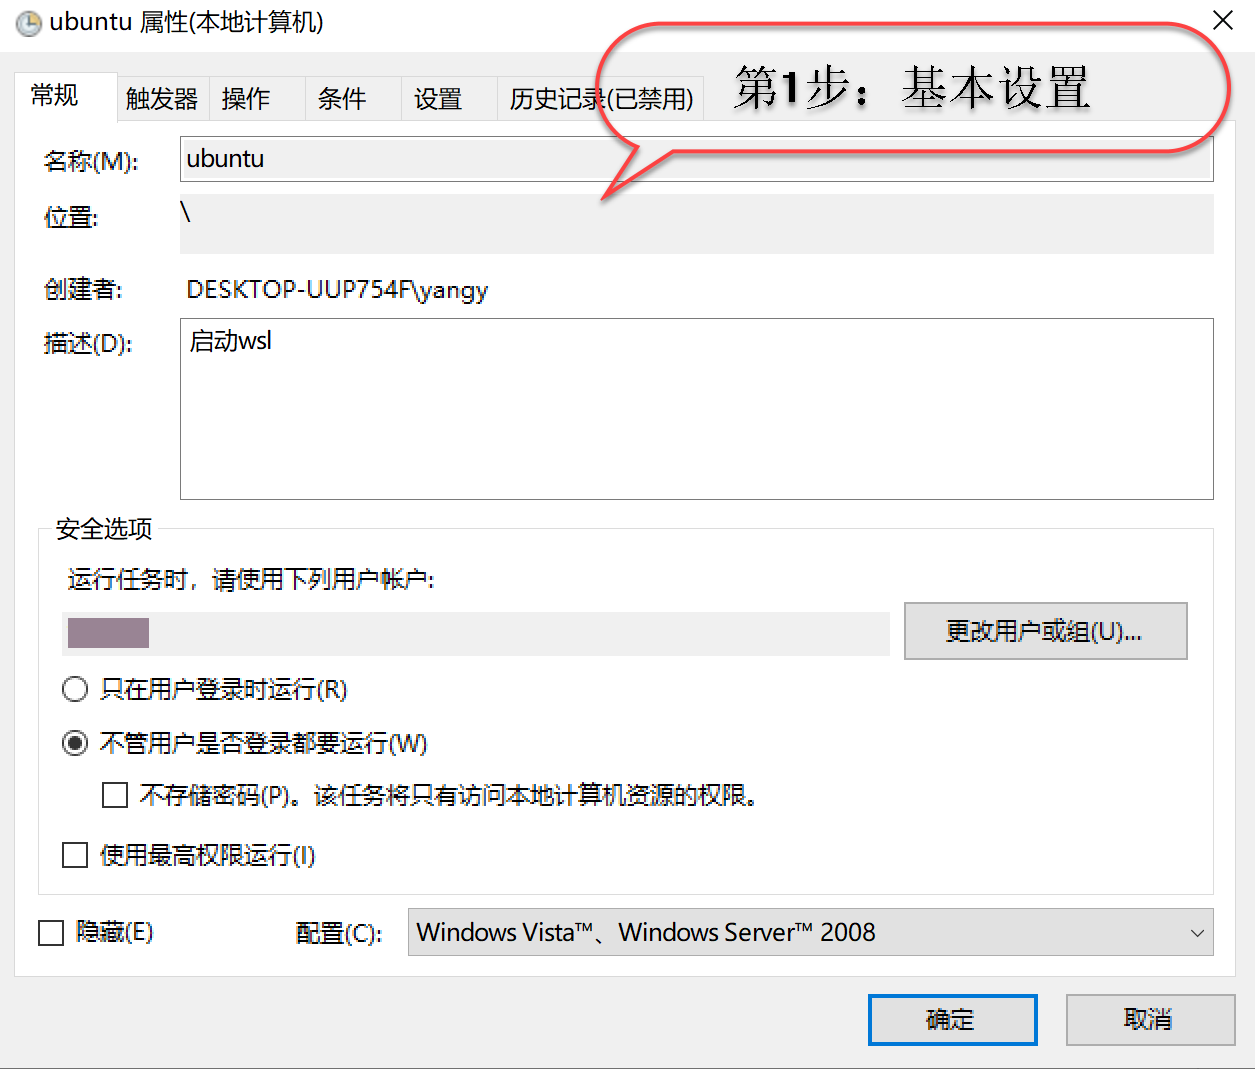This screenshot has width=1255, height=1069.
Task: Tick the 使用最高权限运行 checkbox
Action: coord(75,855)
